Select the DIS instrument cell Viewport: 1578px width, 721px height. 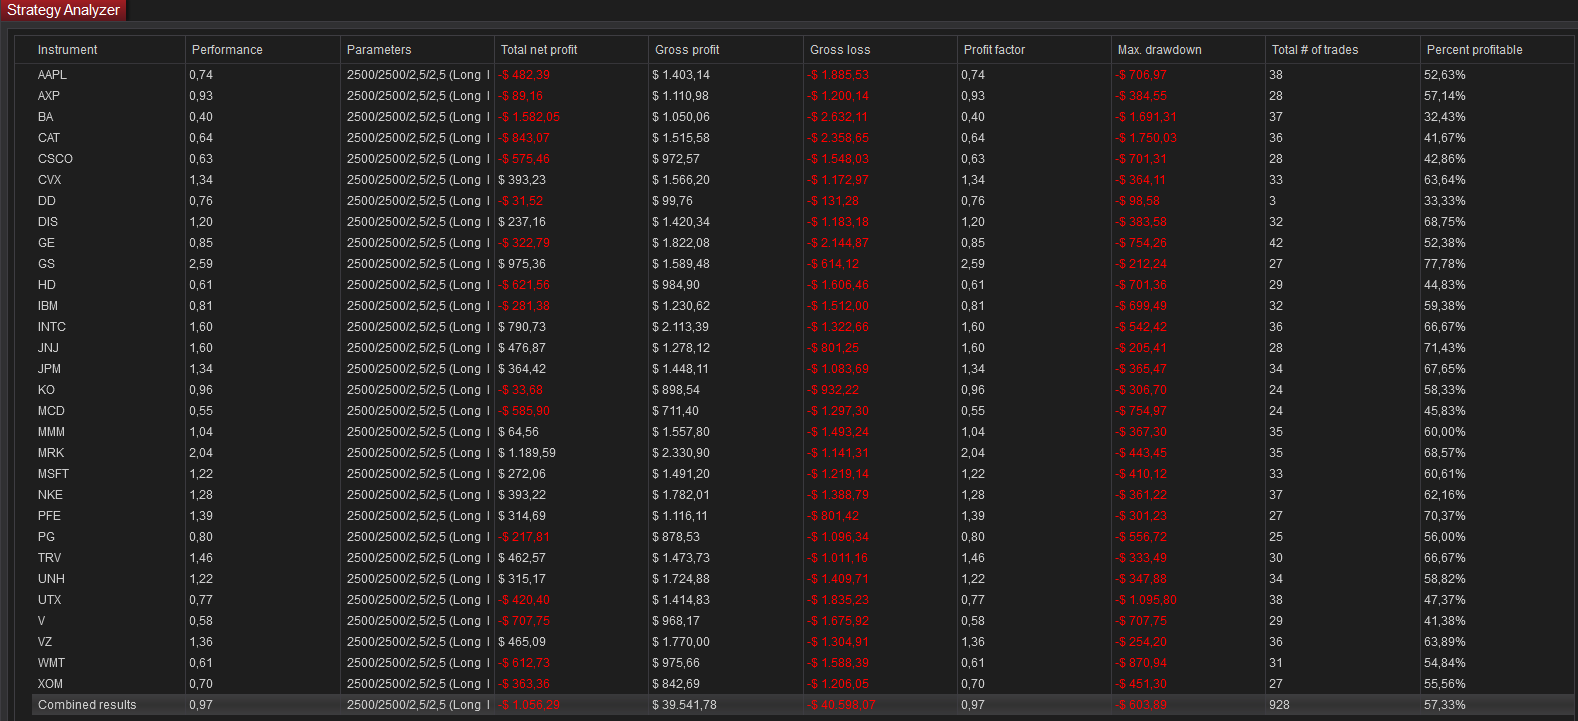pos(48,222)
